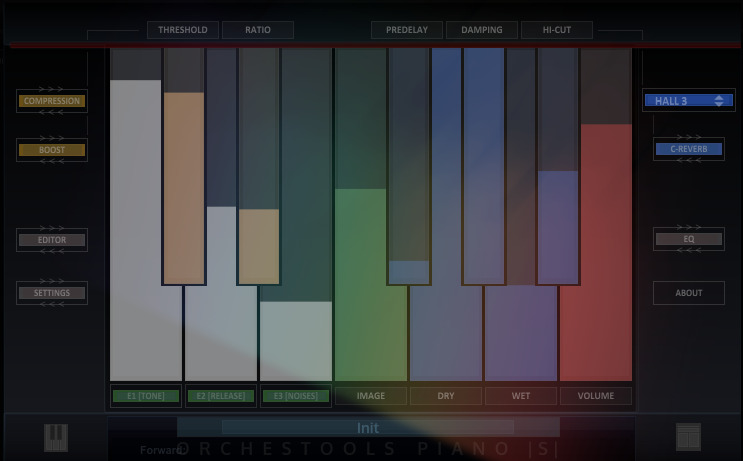Image resolution: width=743 pixels, height=461 pixels.
Task: Select the RATIO parameter label
Action: [258, 30]
